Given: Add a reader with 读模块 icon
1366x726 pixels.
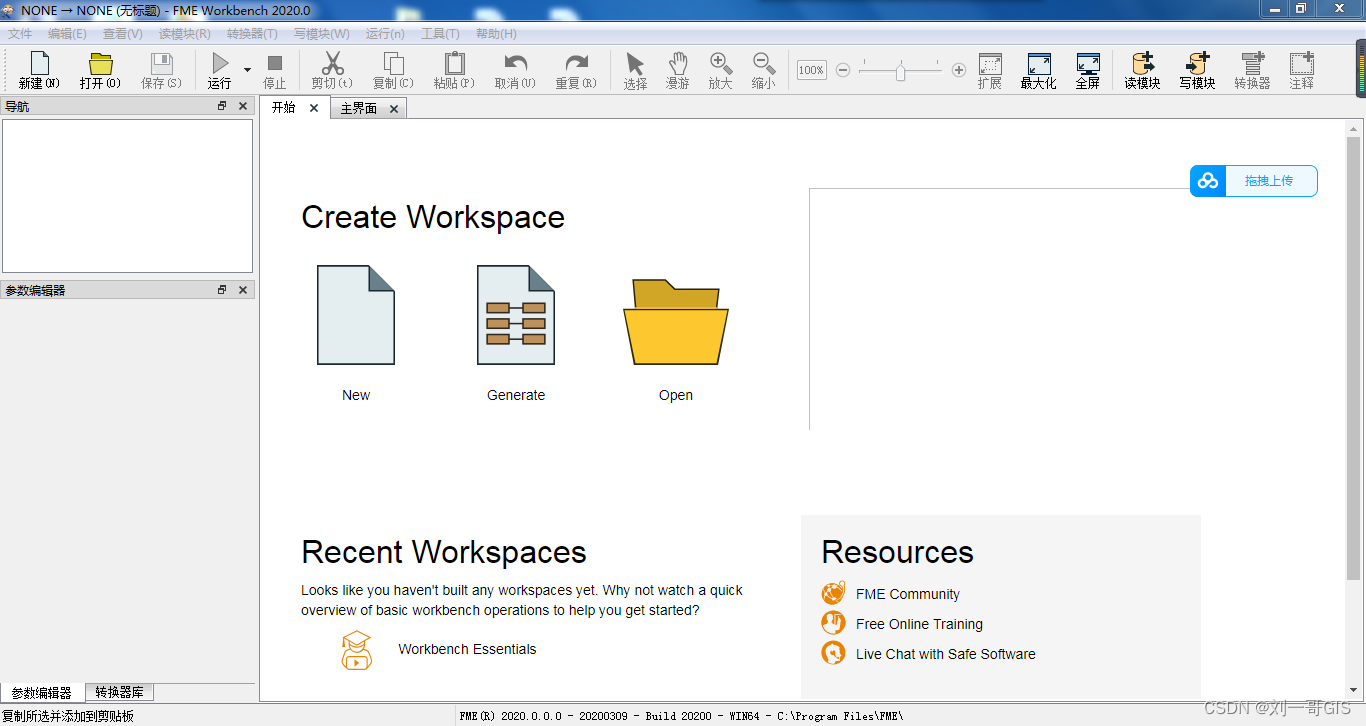Looking at the screenshot, I should (1142, 64).
